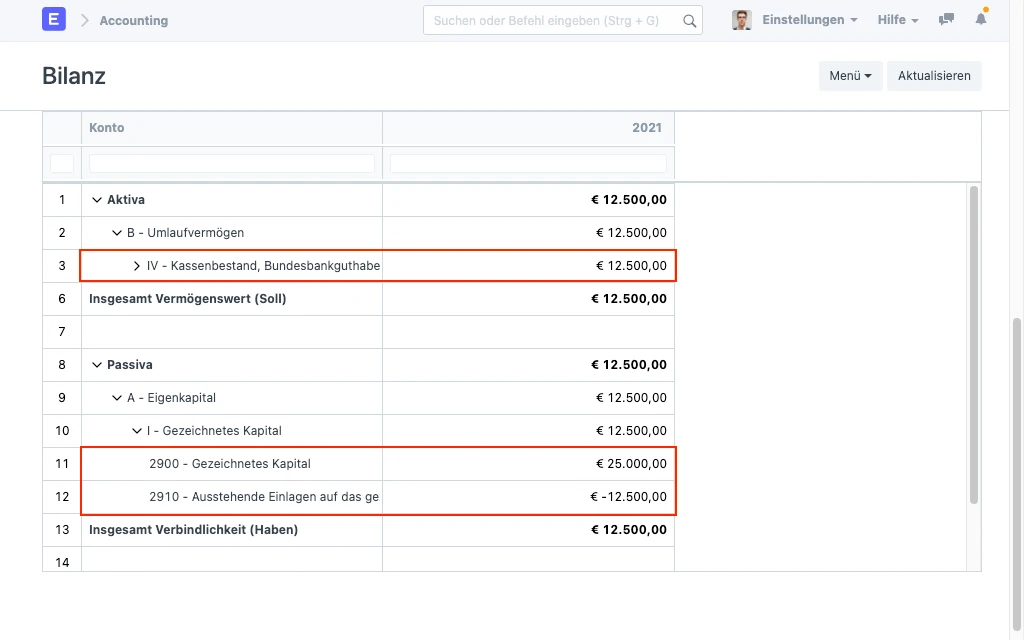Open the Einstellungen dropdown menu
Screen dimensions: 1024x640
coord(809,20)
